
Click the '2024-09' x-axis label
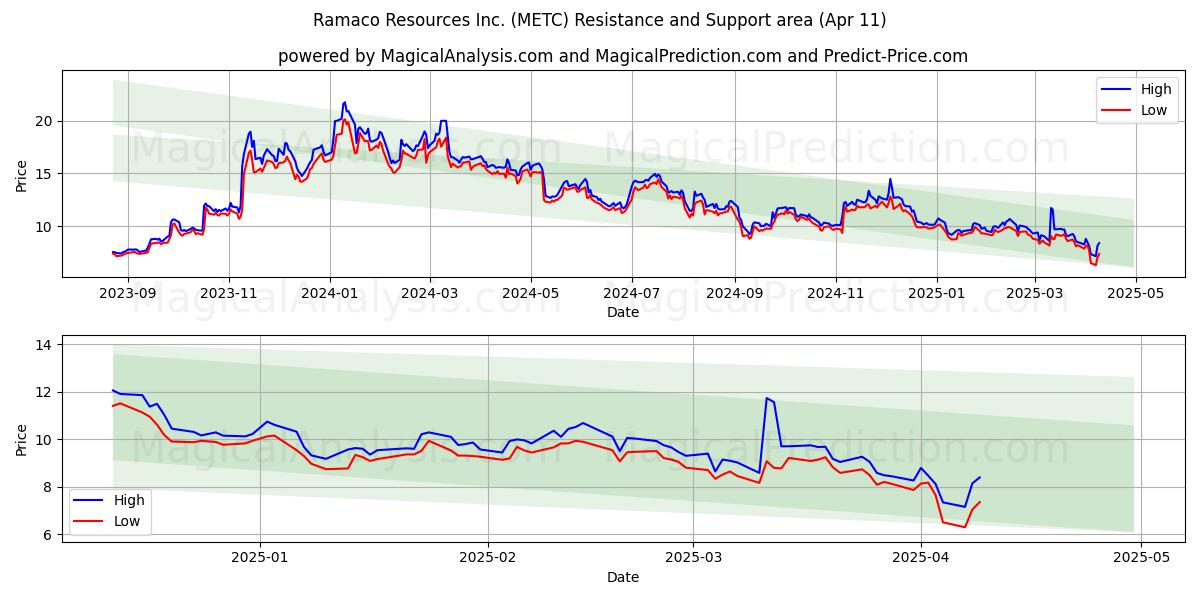click(x=735, y=293)
